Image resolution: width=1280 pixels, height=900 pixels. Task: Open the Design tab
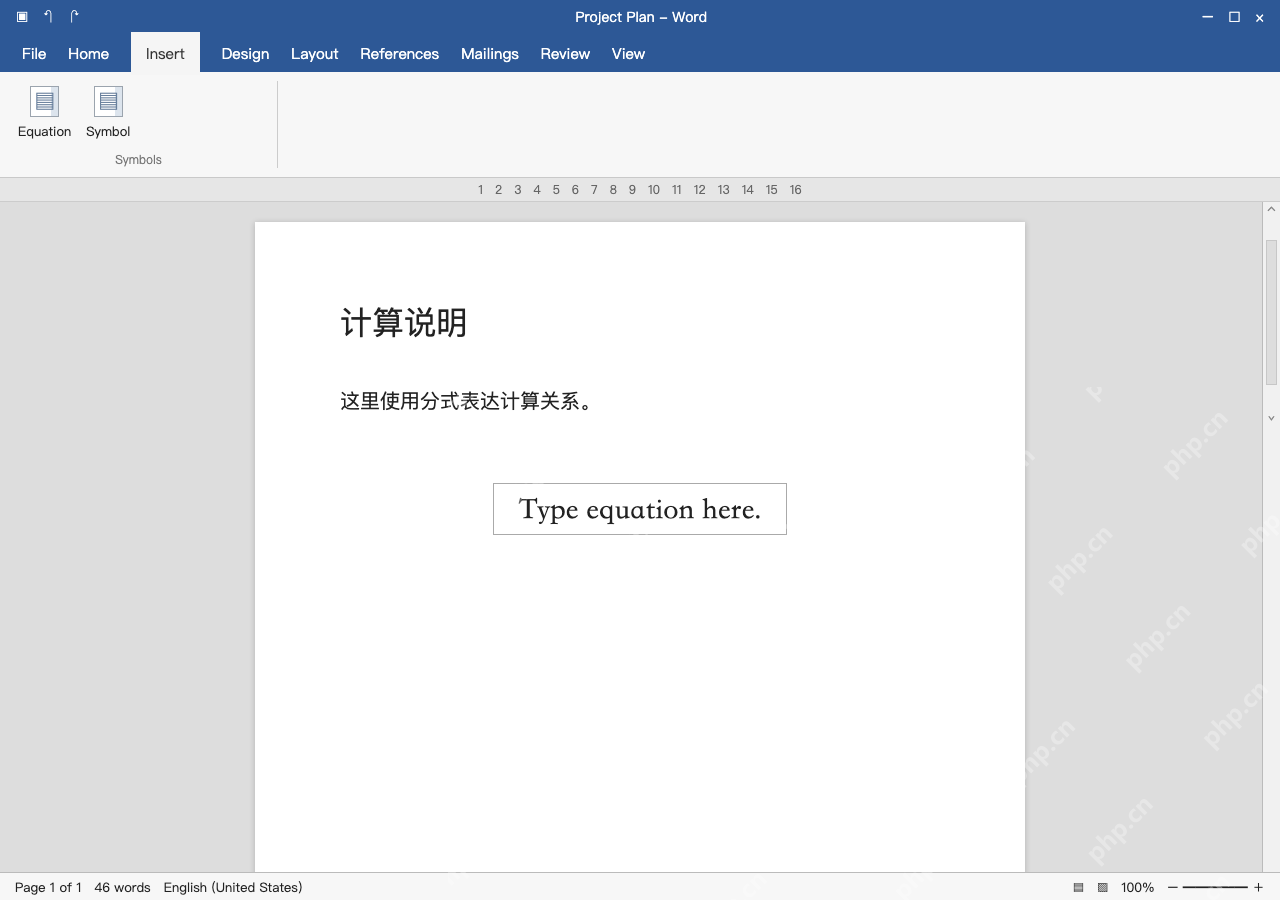(245, 54)
